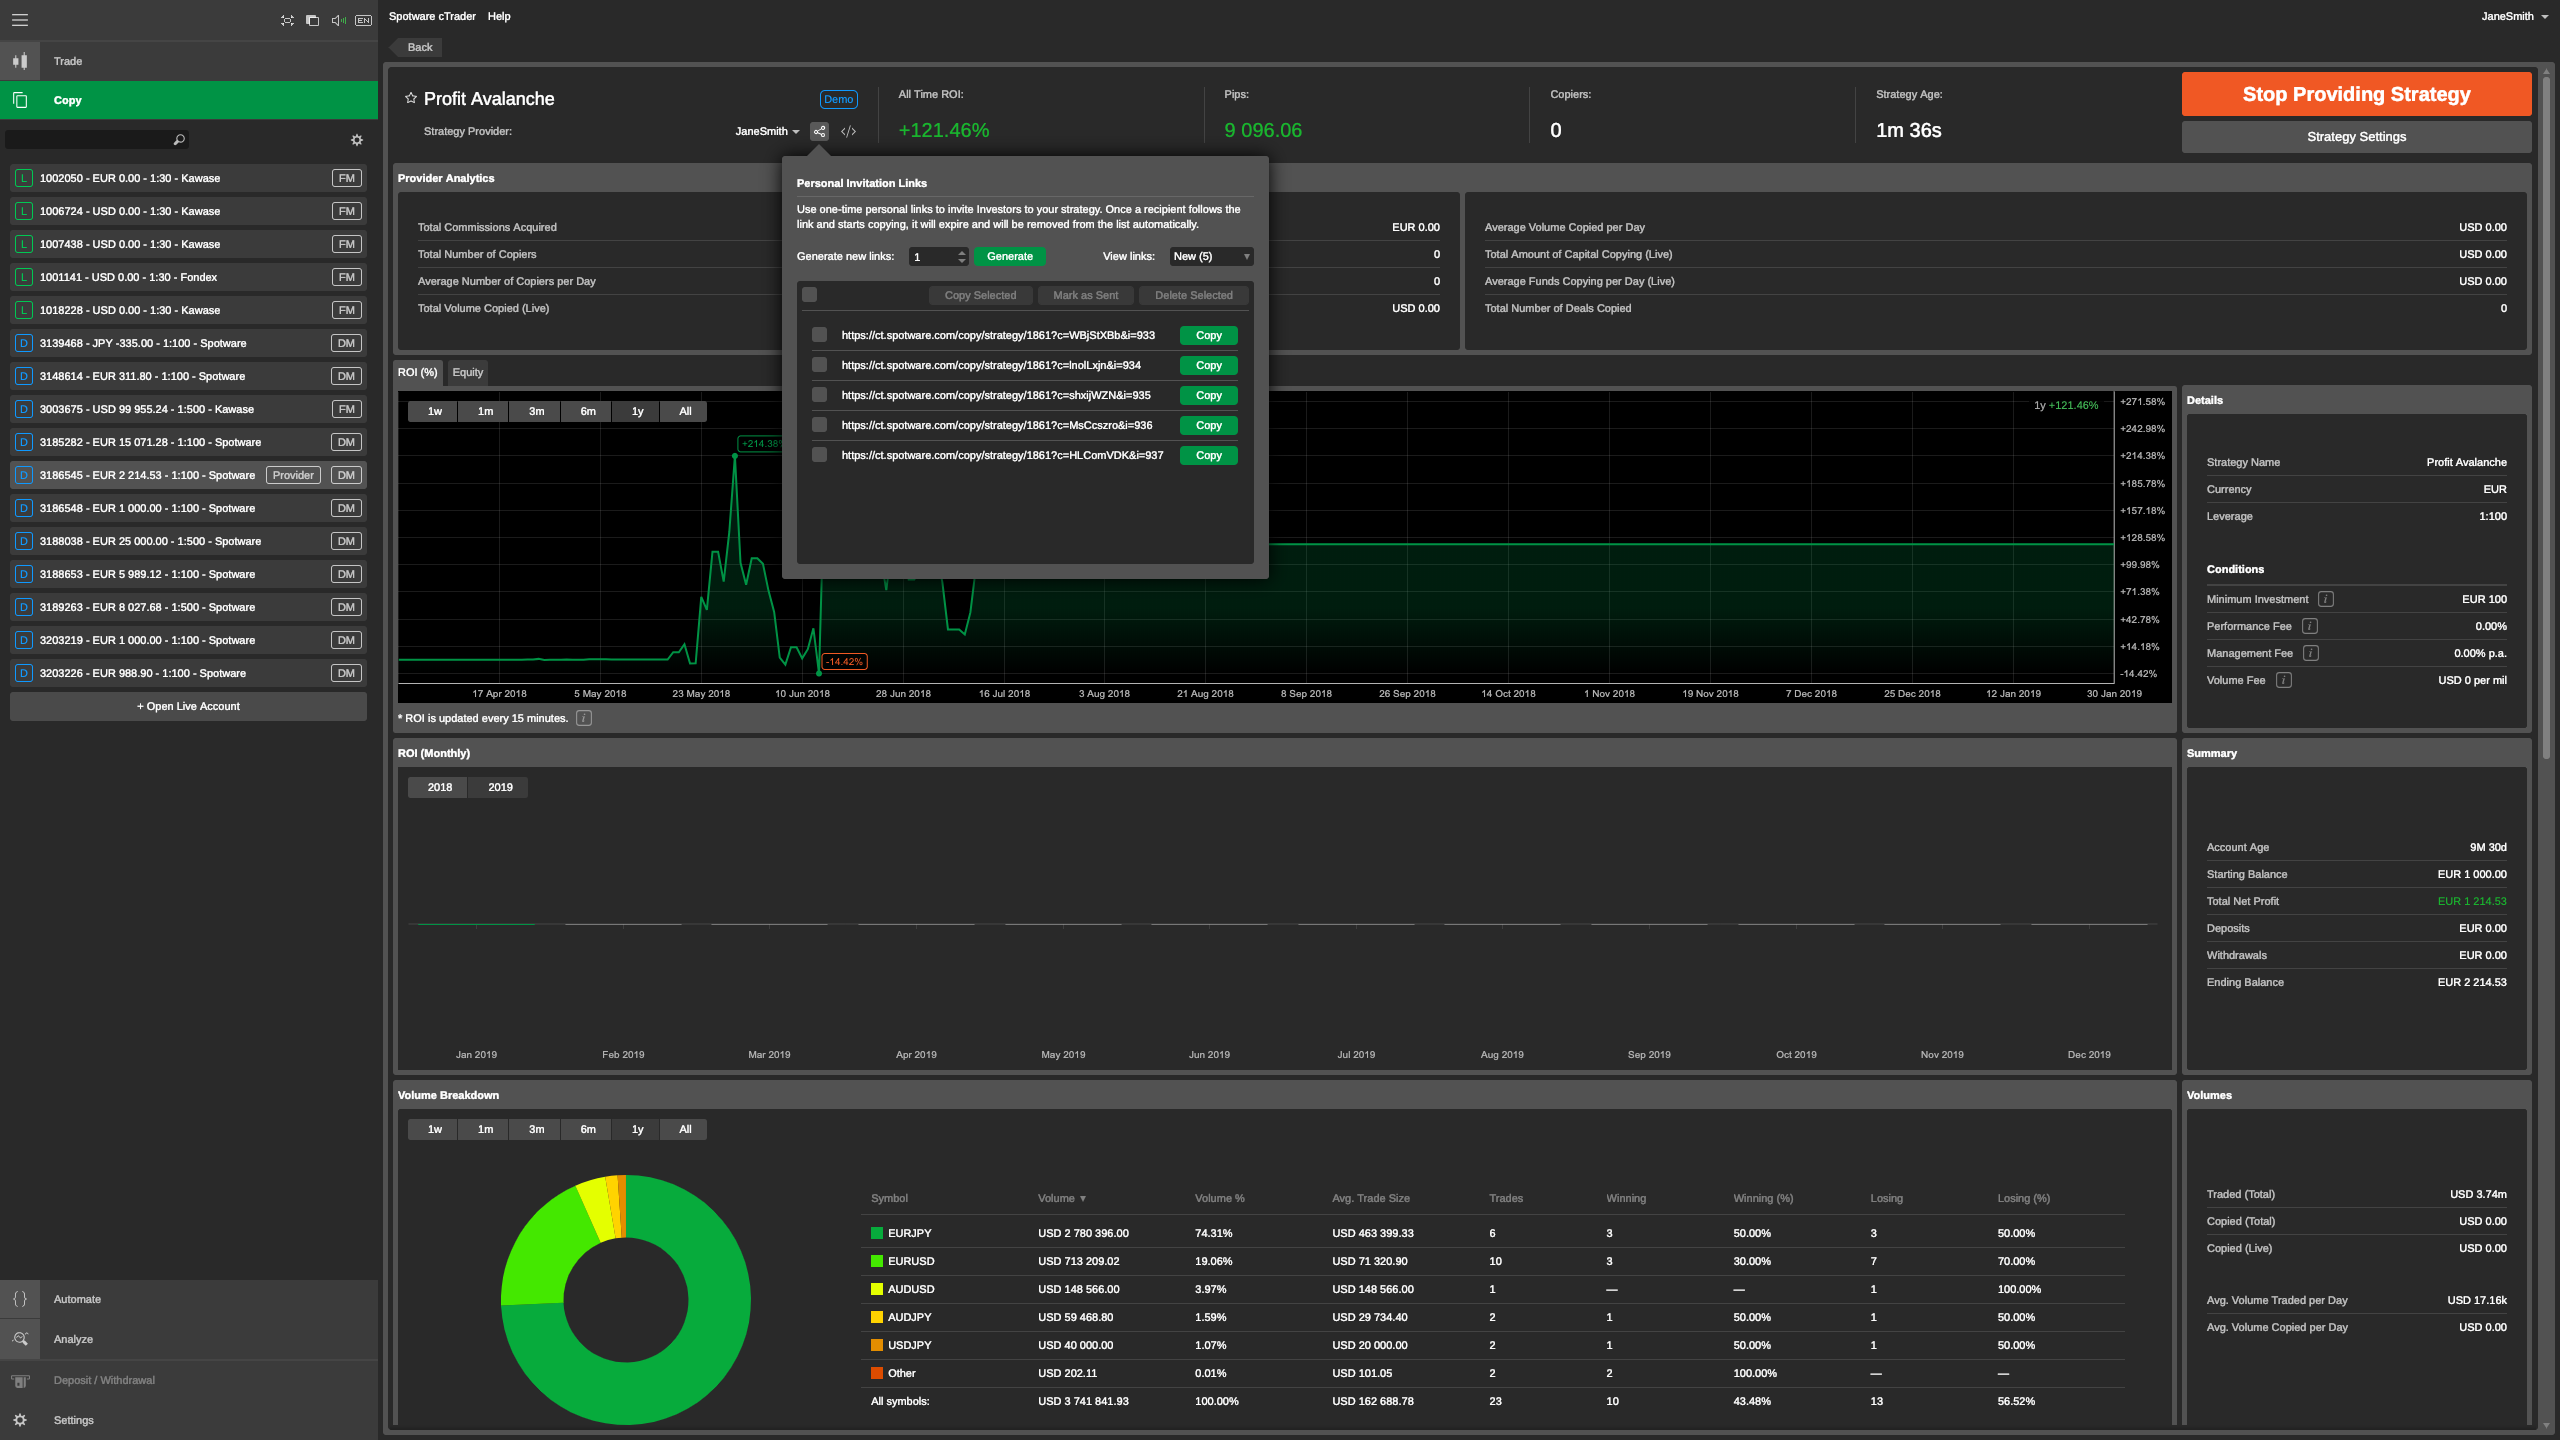Open the JaneSmith provider dropdown
Screen dimensions: 2560x1440
[x=767, y=131]
